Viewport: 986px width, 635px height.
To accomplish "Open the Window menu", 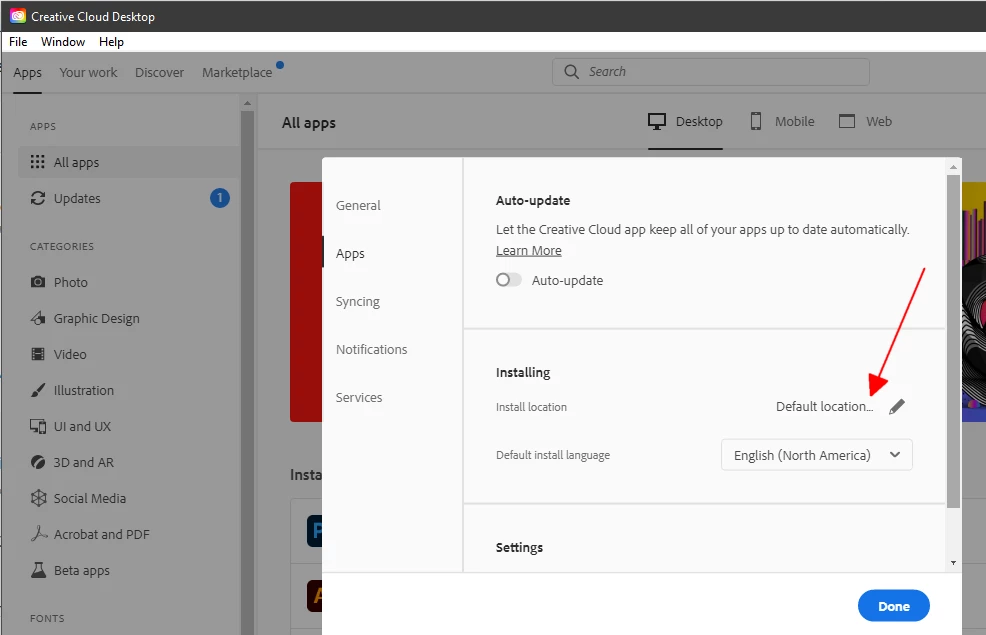I will (63, 41).
